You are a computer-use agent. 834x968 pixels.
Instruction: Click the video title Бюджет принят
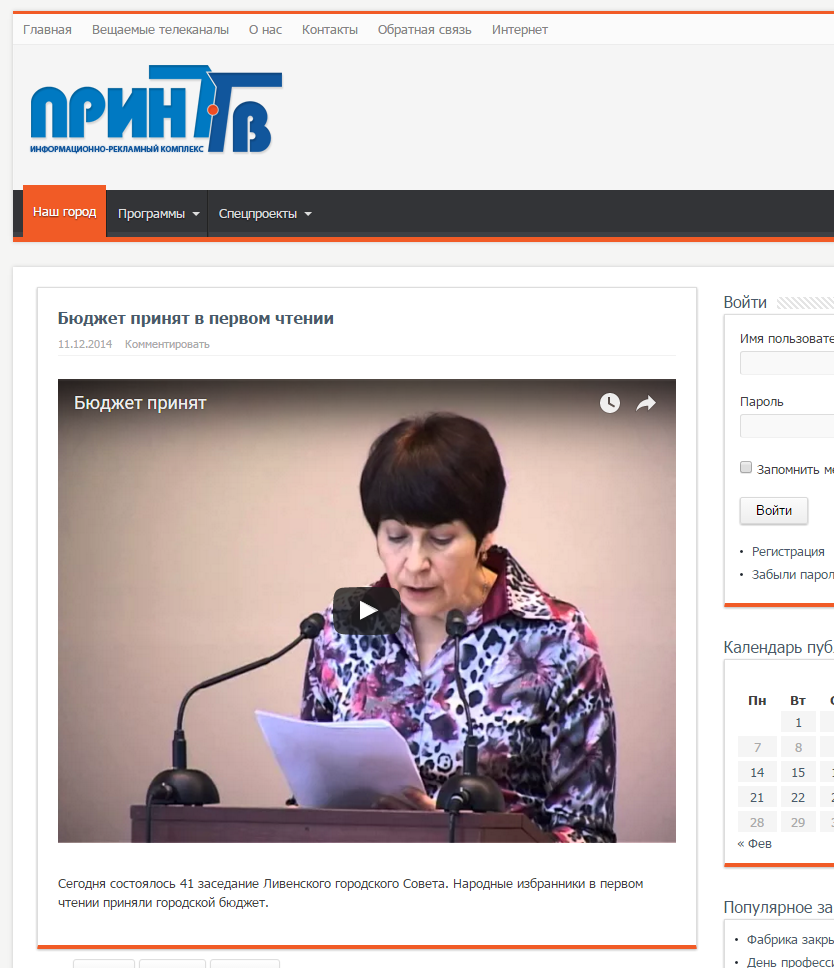pyautogui.click(x=140, y=403)
